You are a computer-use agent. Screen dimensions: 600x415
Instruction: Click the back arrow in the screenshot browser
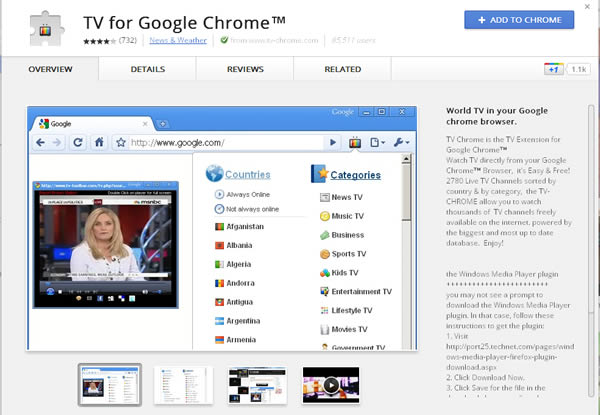click(x=40, y=143)
